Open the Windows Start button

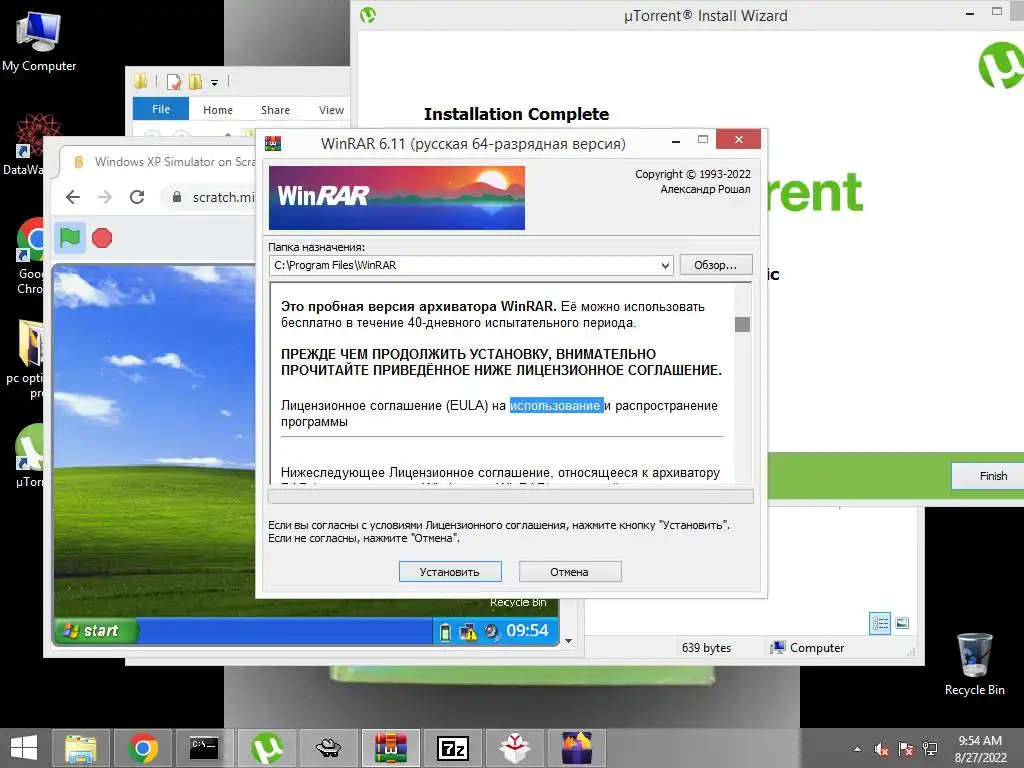click(x=24, y=748)
